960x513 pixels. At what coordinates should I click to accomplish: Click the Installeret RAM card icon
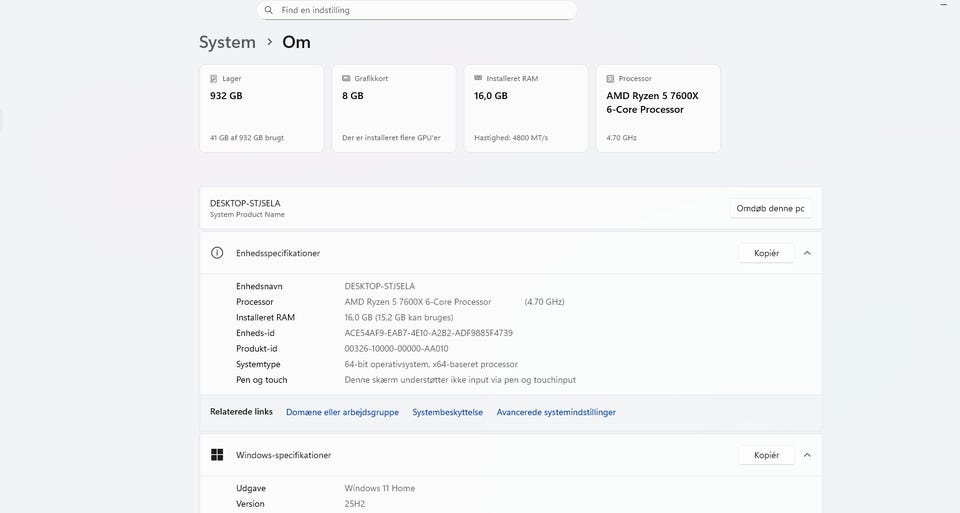click(477, 78)
